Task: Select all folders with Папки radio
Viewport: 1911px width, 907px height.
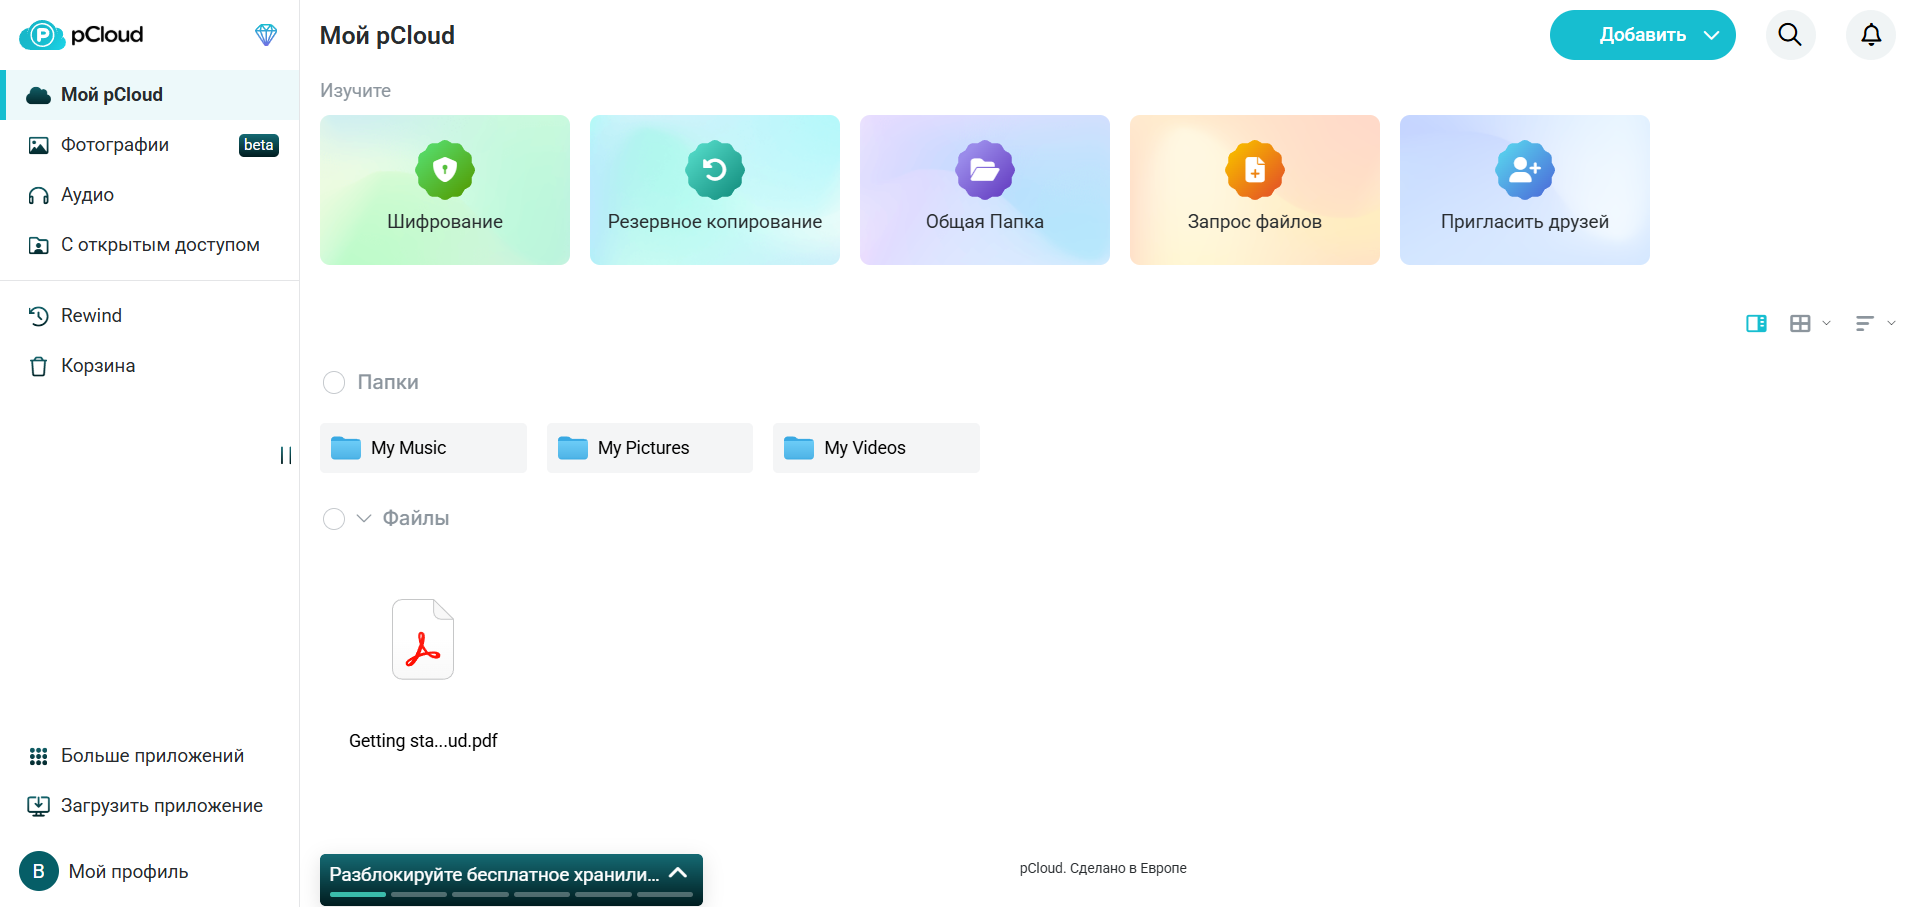Action: tap(334, 382)
